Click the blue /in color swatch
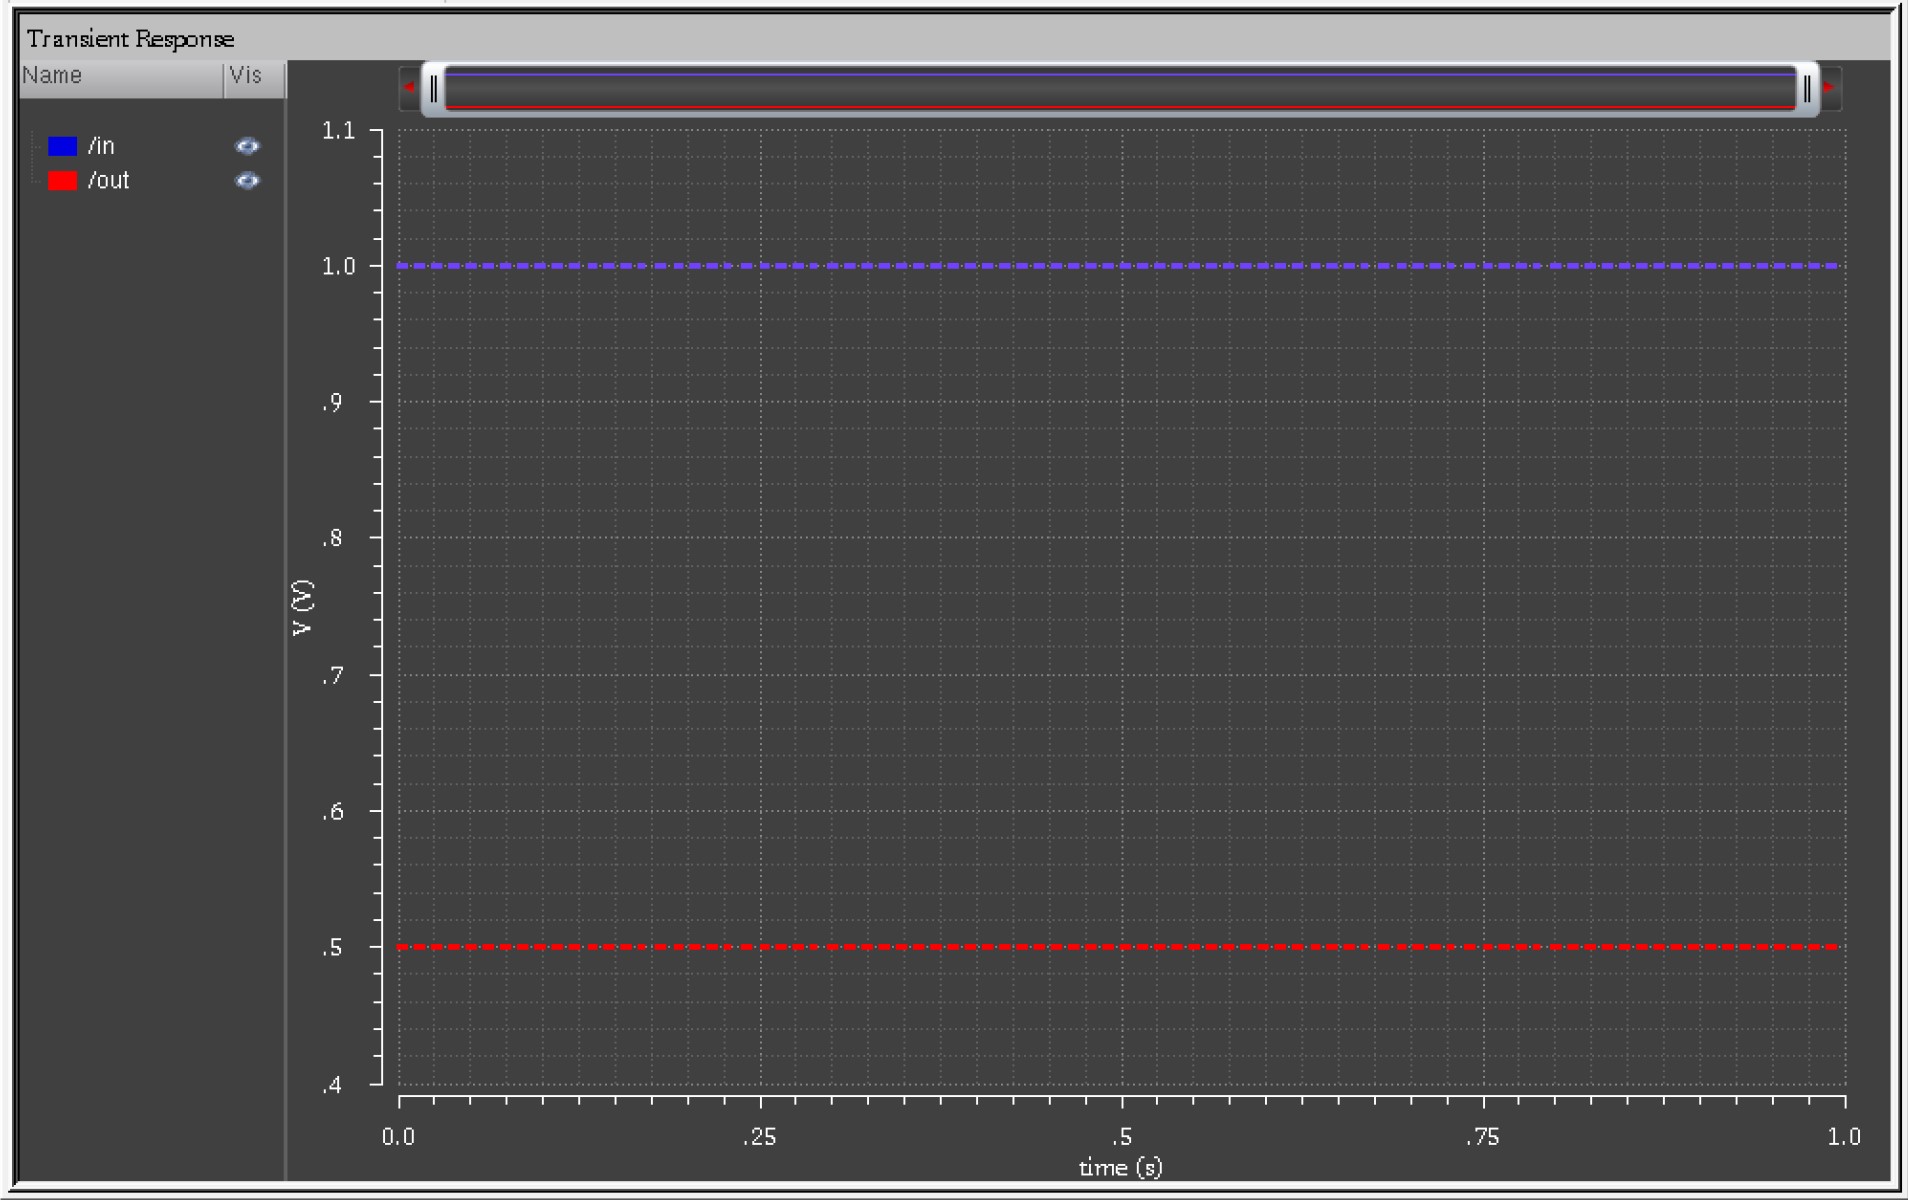 (62, 146)
